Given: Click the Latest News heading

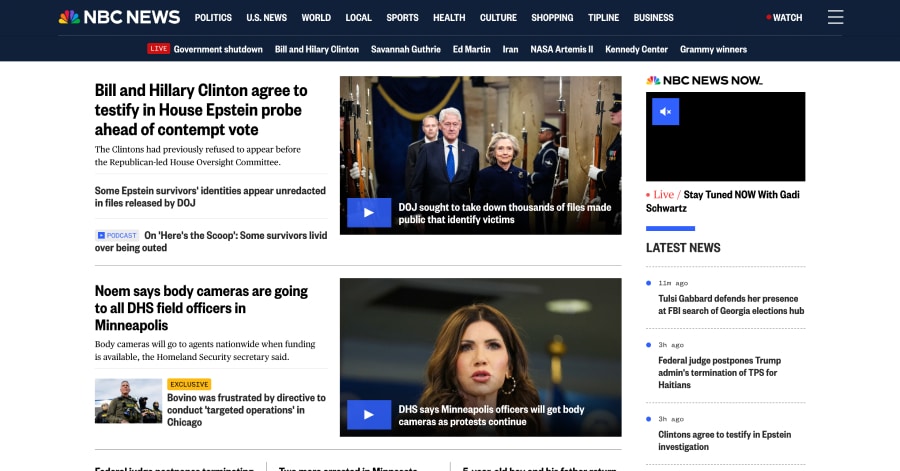Looking at the screenshot, I should pyautogui.click(x=683, y=248).
